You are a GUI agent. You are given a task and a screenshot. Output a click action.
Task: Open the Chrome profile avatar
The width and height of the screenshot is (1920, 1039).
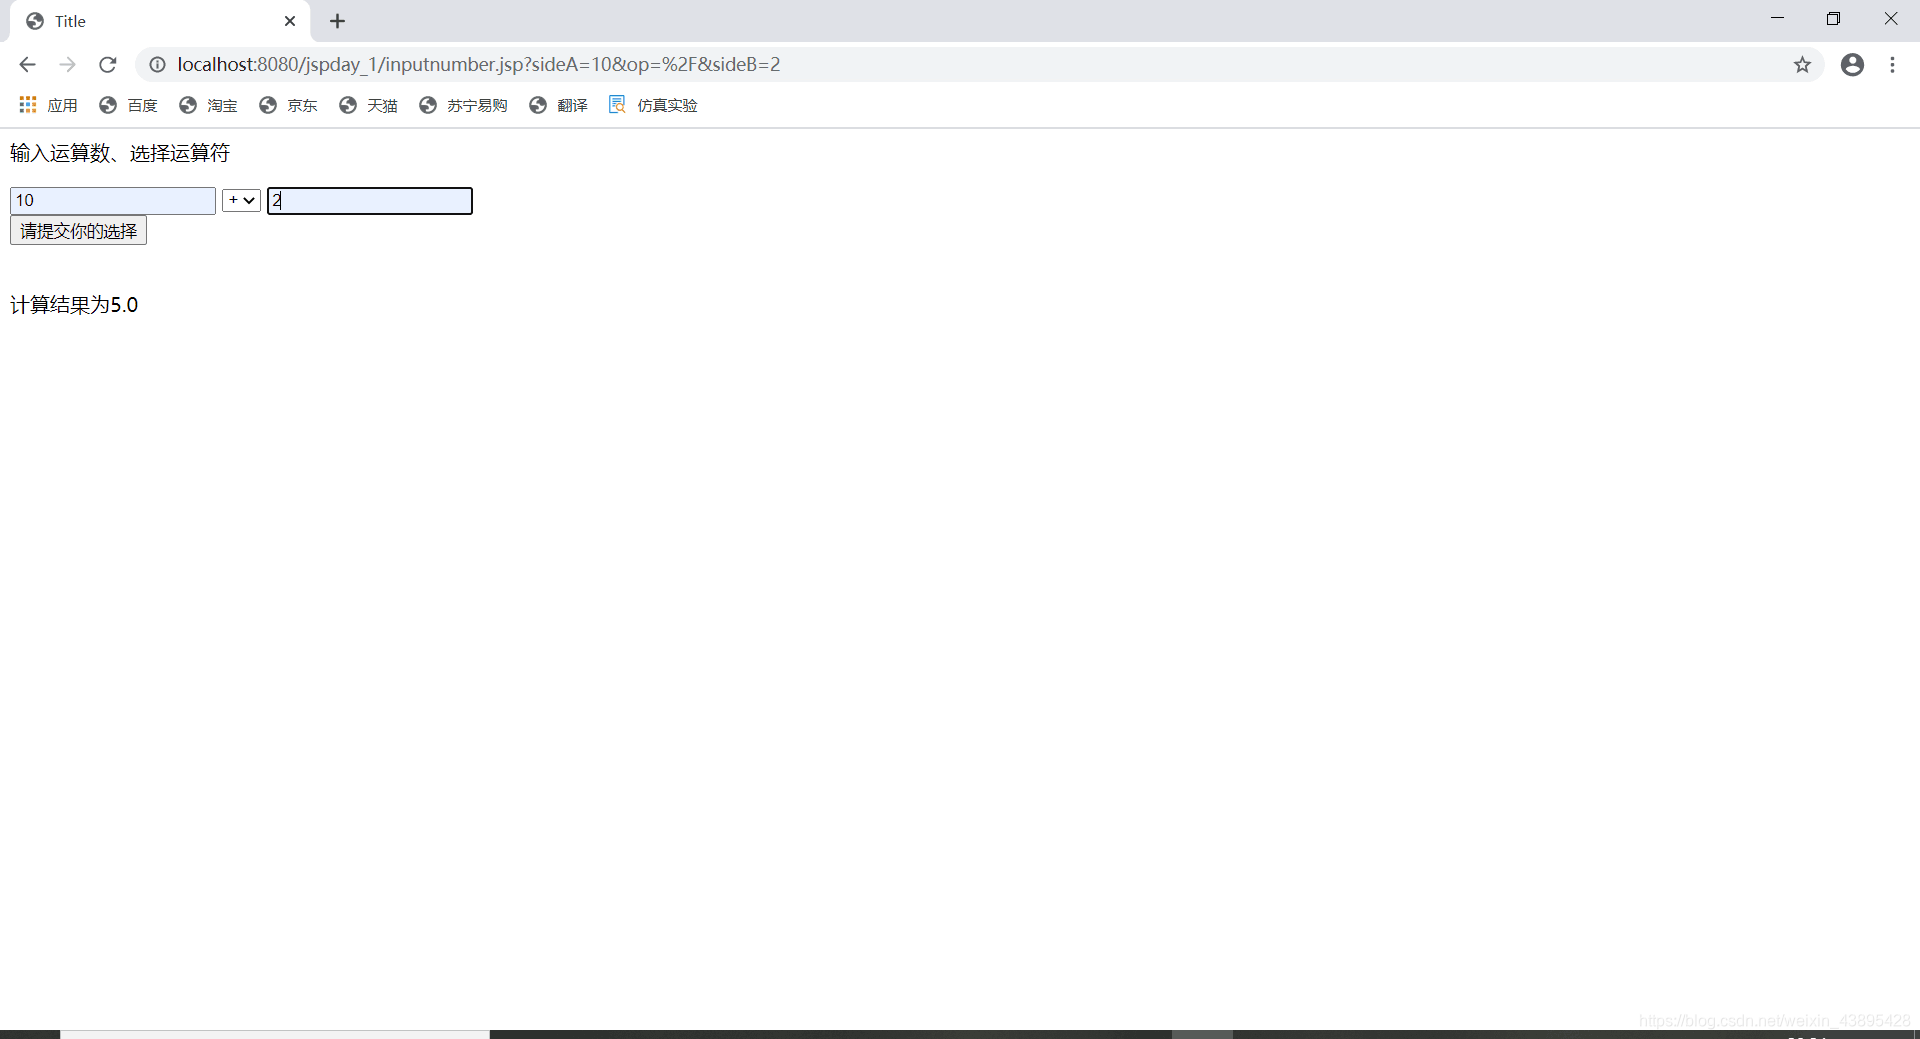(1852, 65)
